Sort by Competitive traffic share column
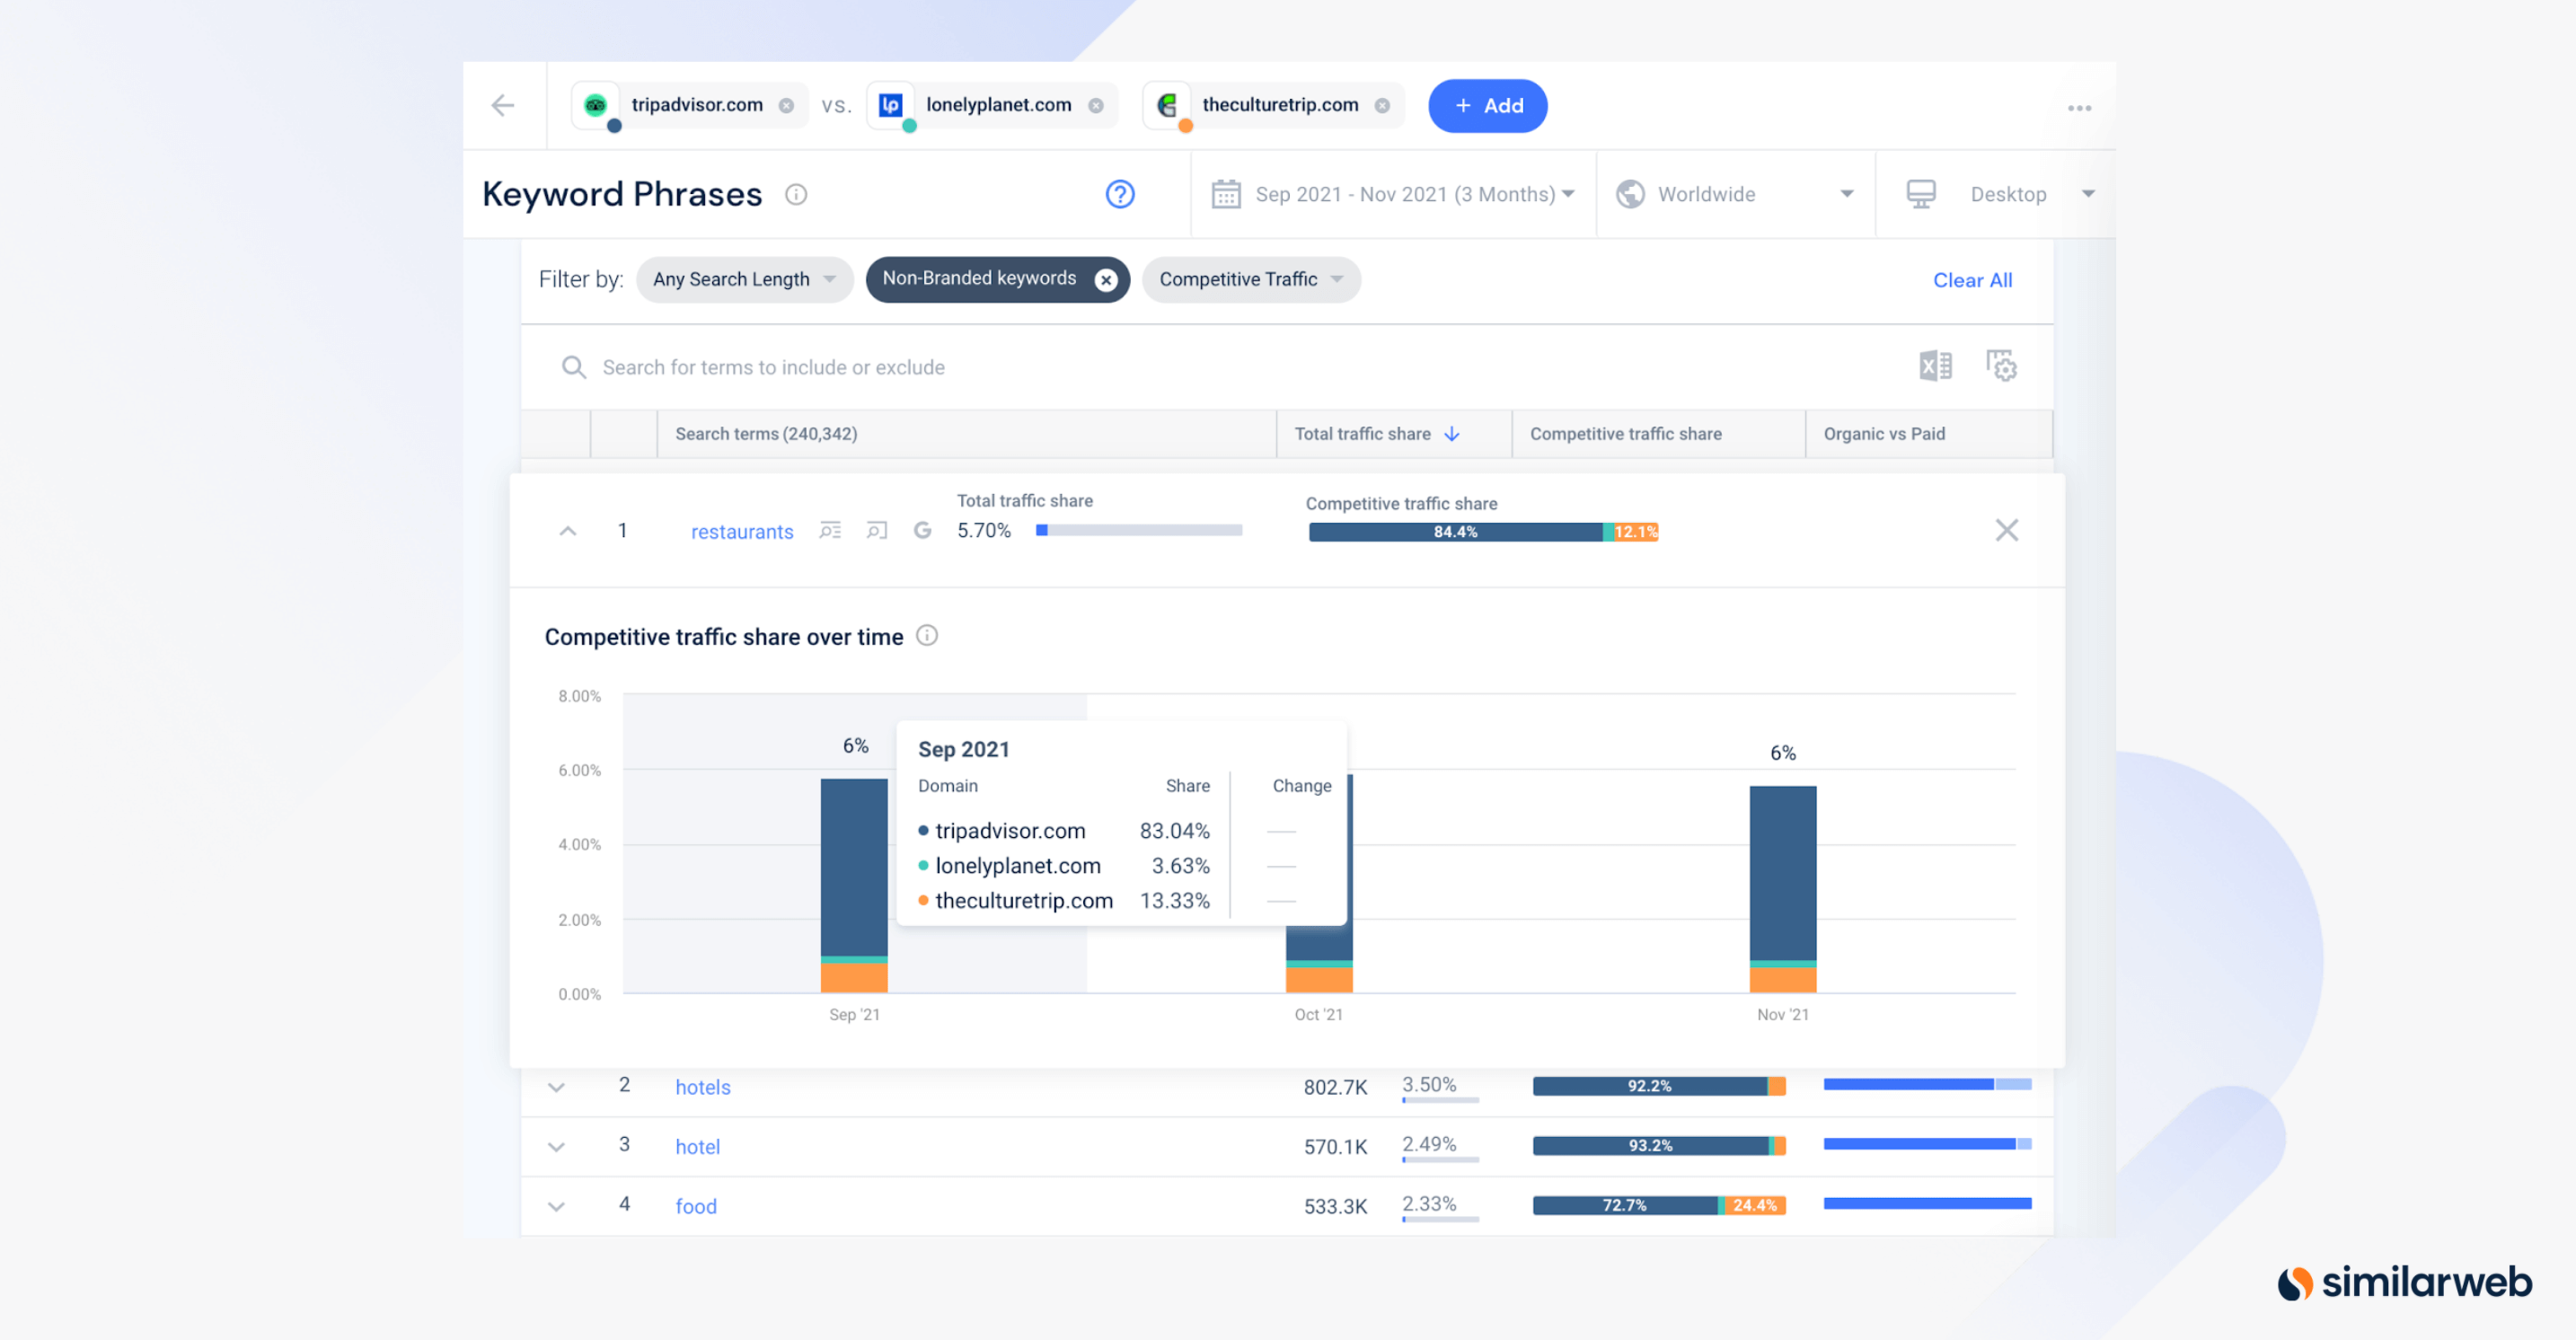2576x1340 pixels. point(1625,434)
